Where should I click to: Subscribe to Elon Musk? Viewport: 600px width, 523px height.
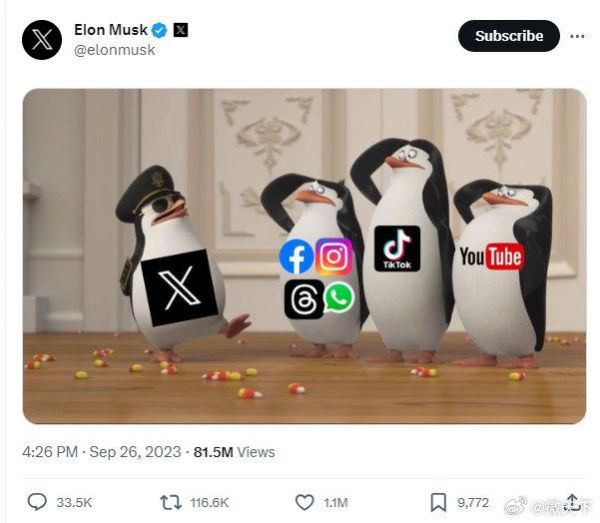click(x=509, y=36)
